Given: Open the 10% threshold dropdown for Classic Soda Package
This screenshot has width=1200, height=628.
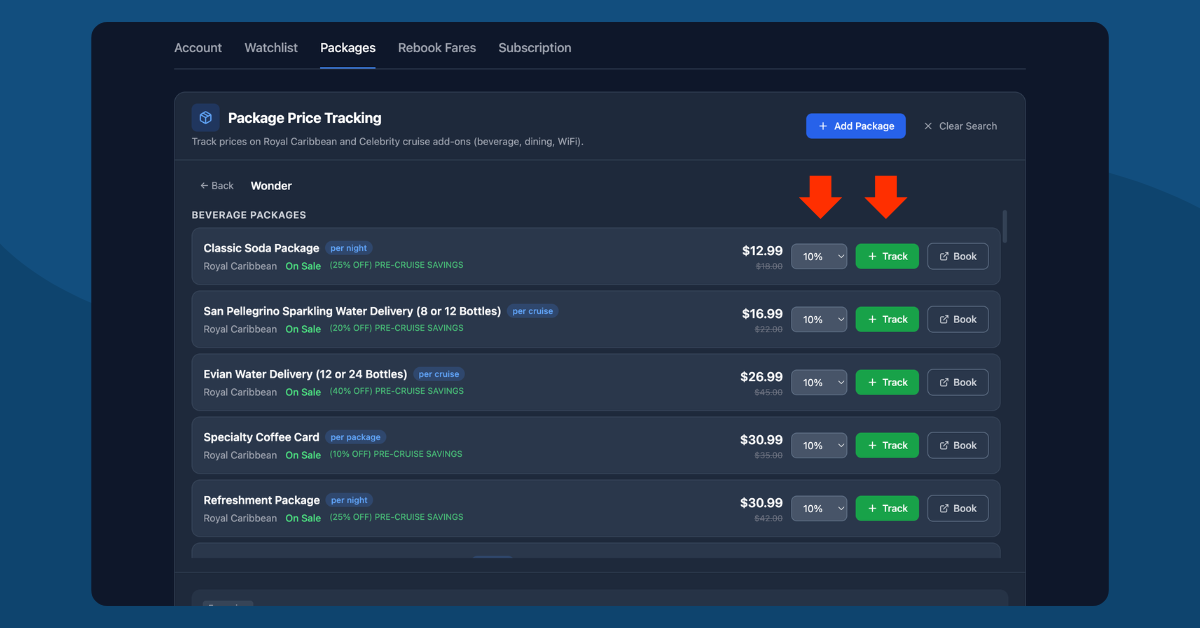Looking at the screenshot, I should click(819, 256).
